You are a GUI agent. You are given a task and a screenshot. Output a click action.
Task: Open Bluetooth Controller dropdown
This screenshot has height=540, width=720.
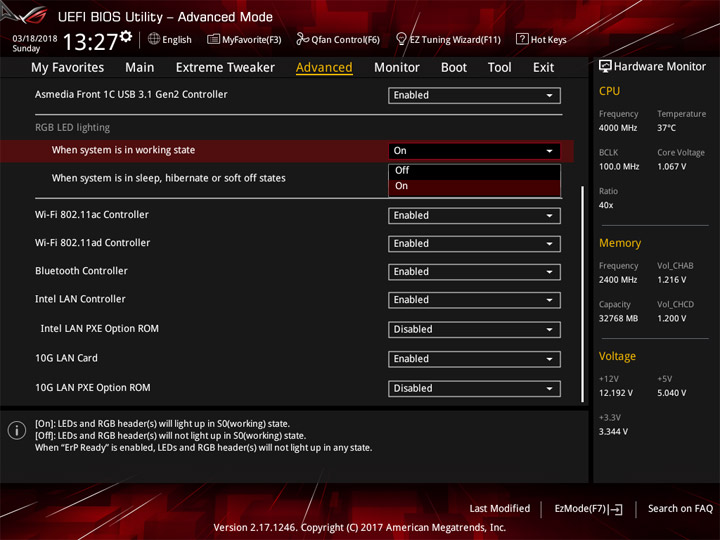pos(474,272)
